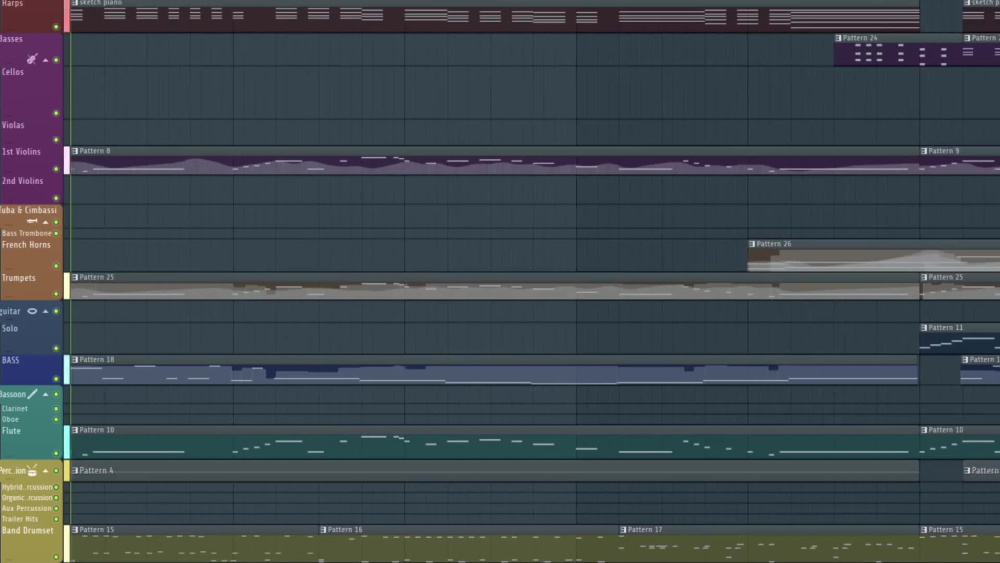Mute the Trumpets track
This screenshot has height=563, width=1000.
56,294
